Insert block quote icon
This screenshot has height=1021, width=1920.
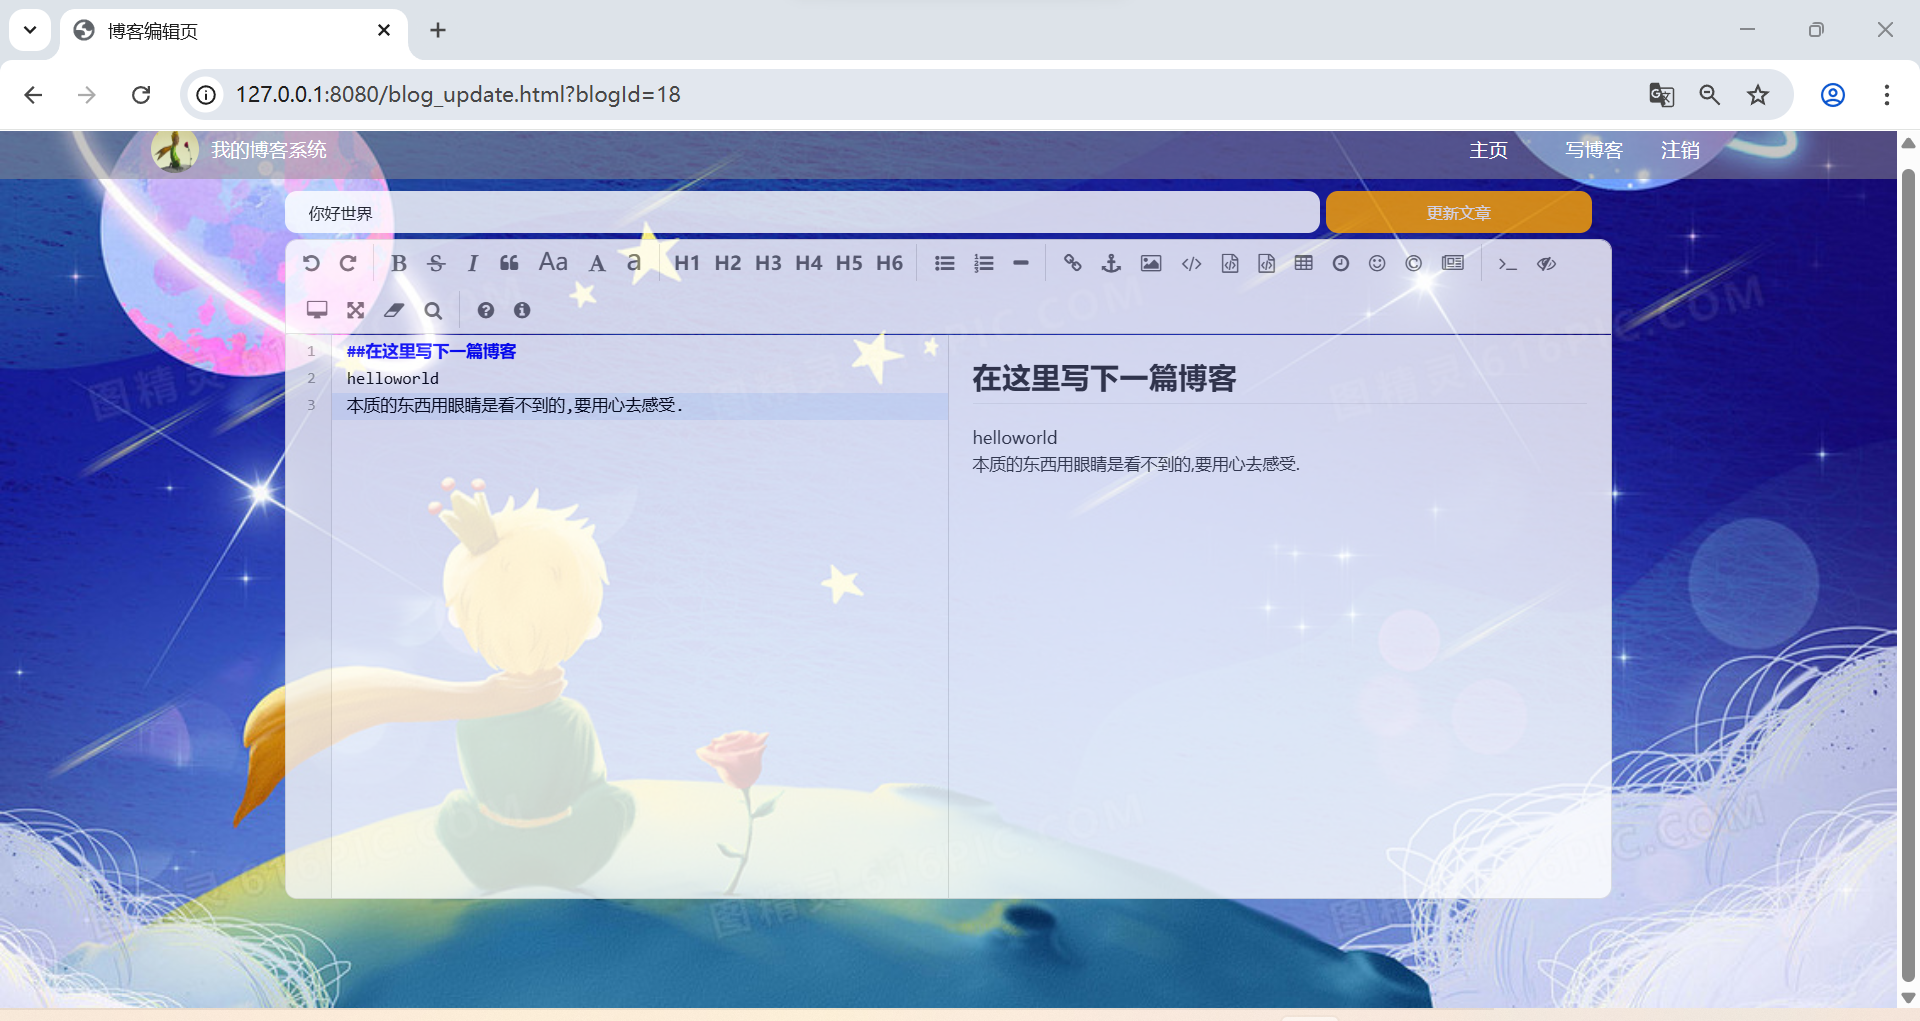509,263
